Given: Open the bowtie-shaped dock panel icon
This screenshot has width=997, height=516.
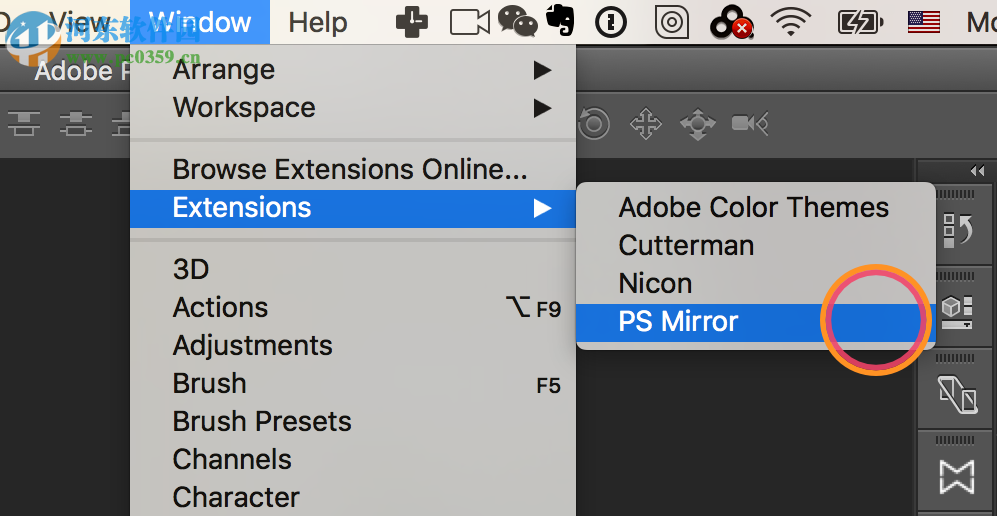Looking at the screenshot, I should (x=957, y=477).
